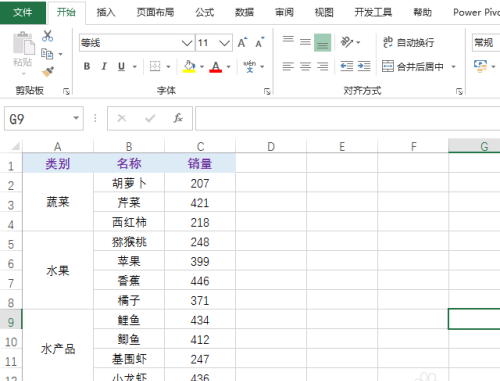
Task: Apply cell borders icon
Action: click(x=155, y=66)
